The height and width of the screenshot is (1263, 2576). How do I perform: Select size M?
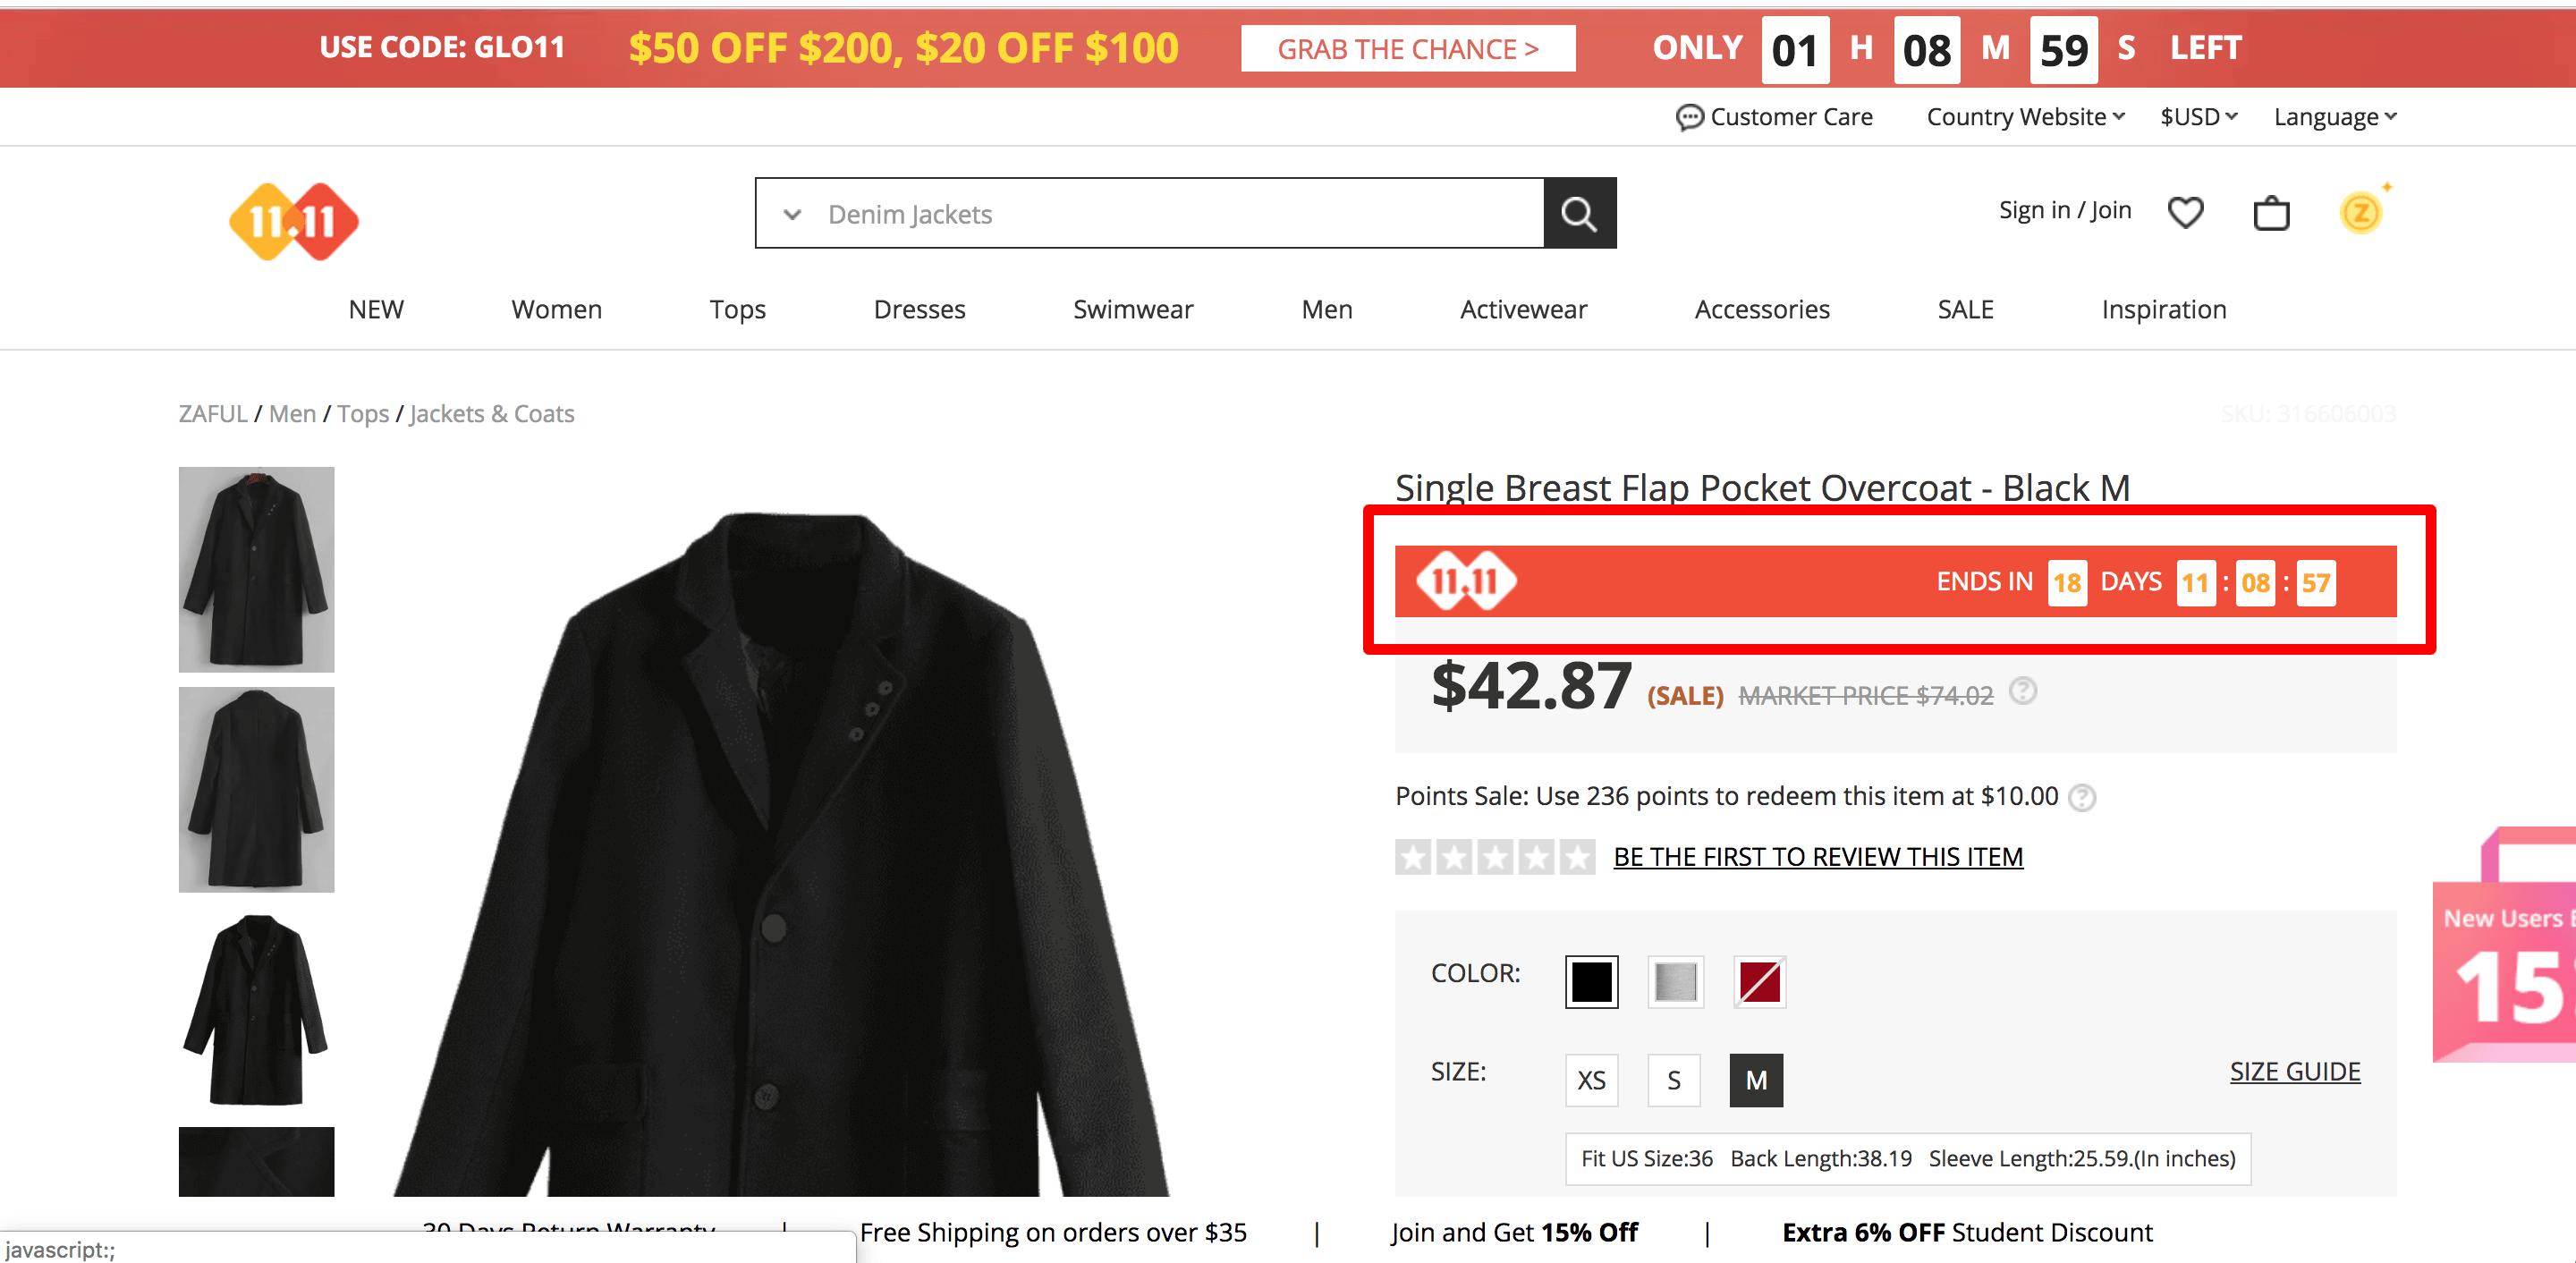coord(1756,1080)
